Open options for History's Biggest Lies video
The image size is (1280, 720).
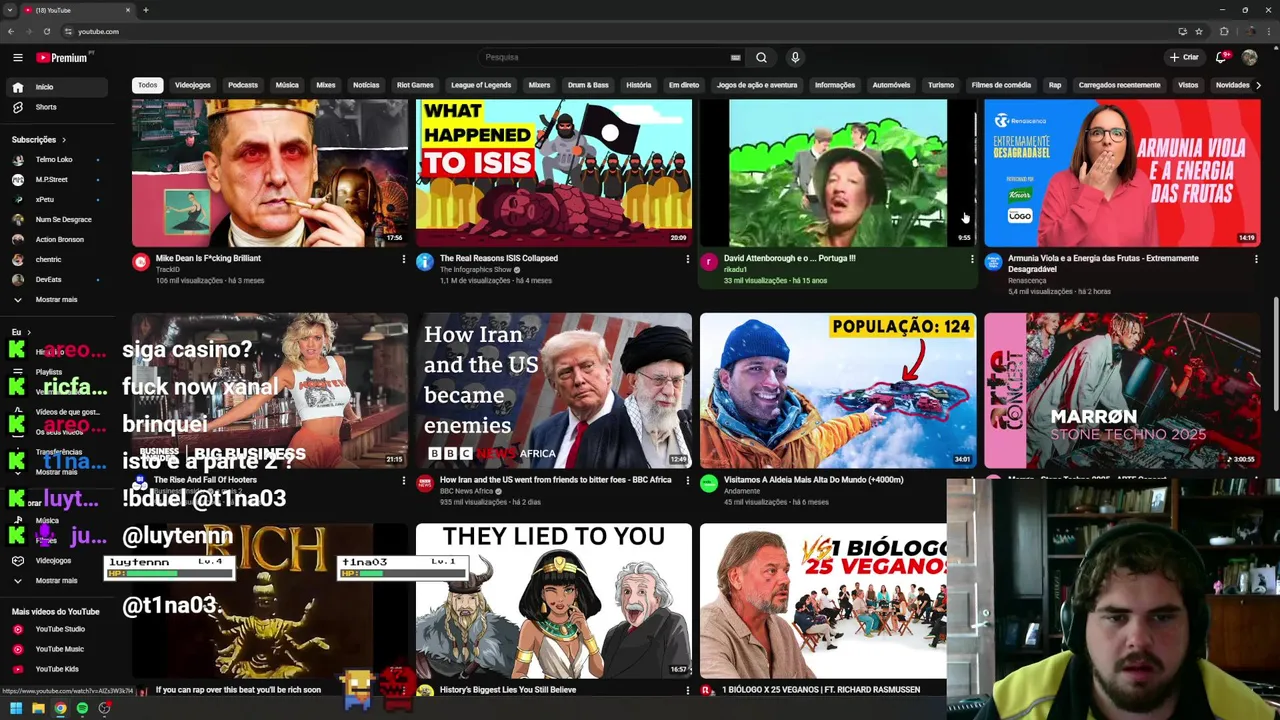[687, 690]
